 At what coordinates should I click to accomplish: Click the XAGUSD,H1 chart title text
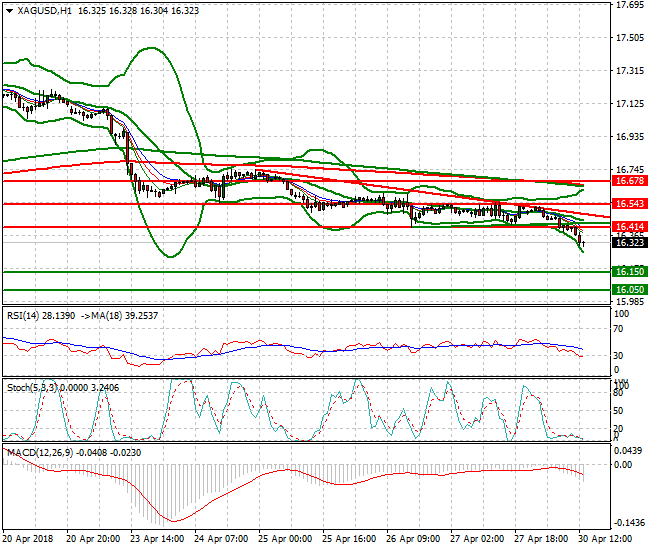[38, 10]
